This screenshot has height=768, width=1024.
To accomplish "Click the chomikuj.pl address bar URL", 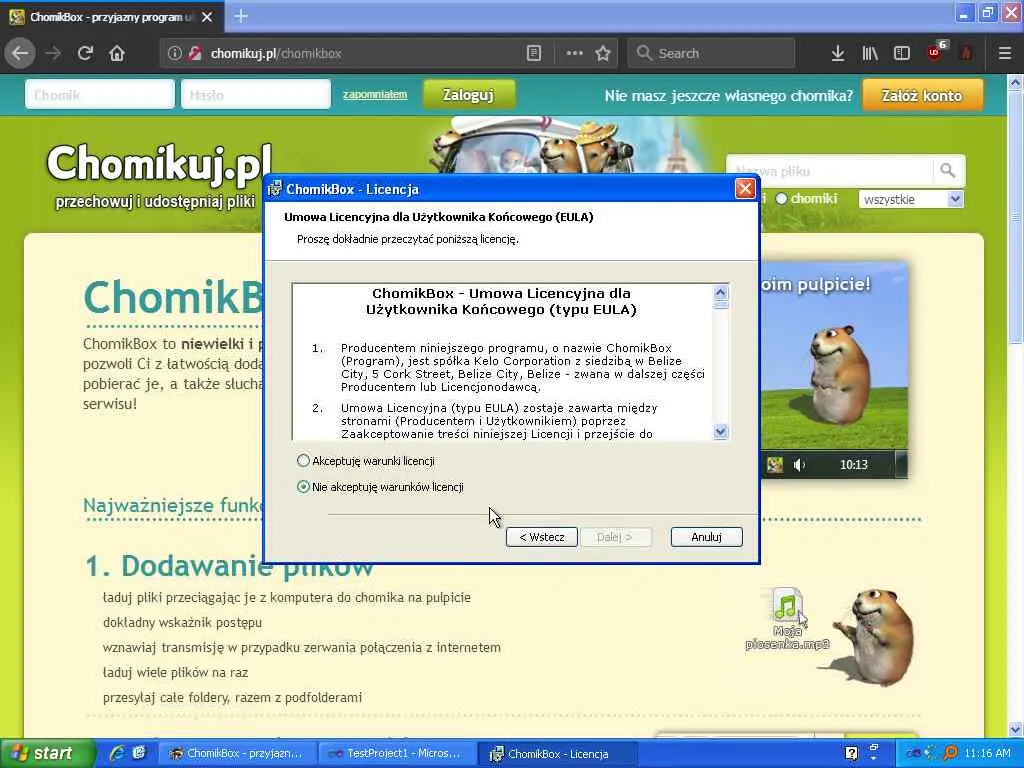I will coord(276,54).
